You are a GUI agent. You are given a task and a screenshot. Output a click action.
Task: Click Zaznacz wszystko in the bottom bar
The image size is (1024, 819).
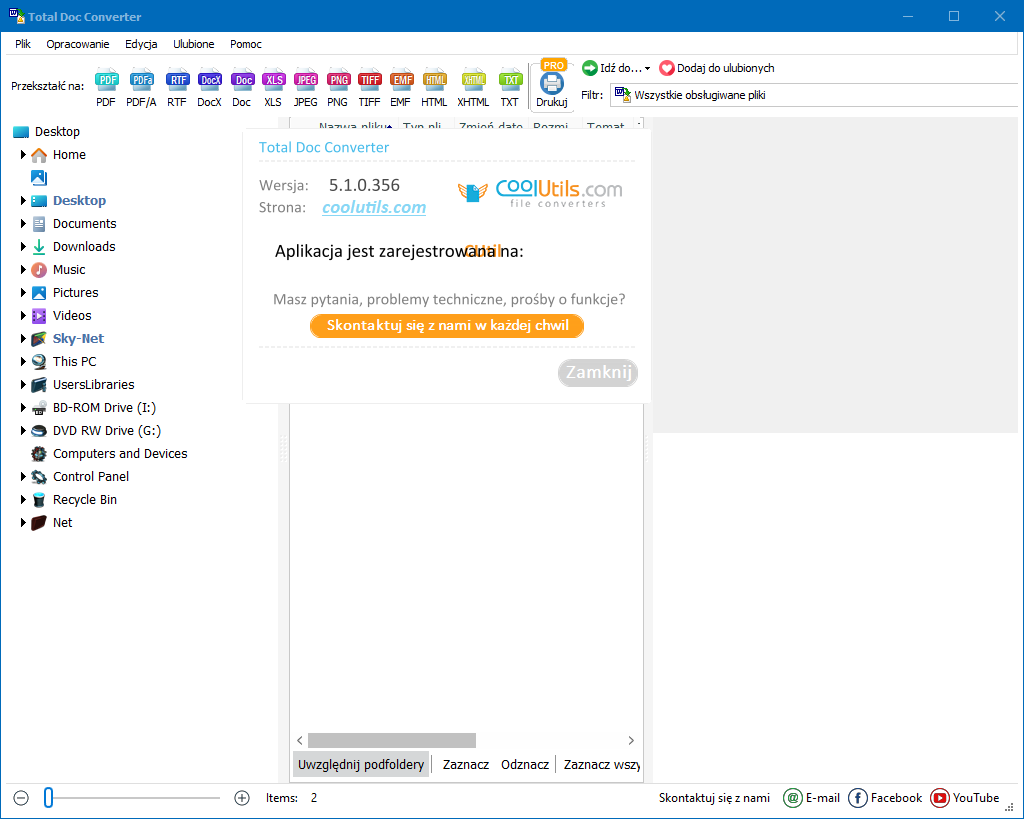[x=601, y=764]
